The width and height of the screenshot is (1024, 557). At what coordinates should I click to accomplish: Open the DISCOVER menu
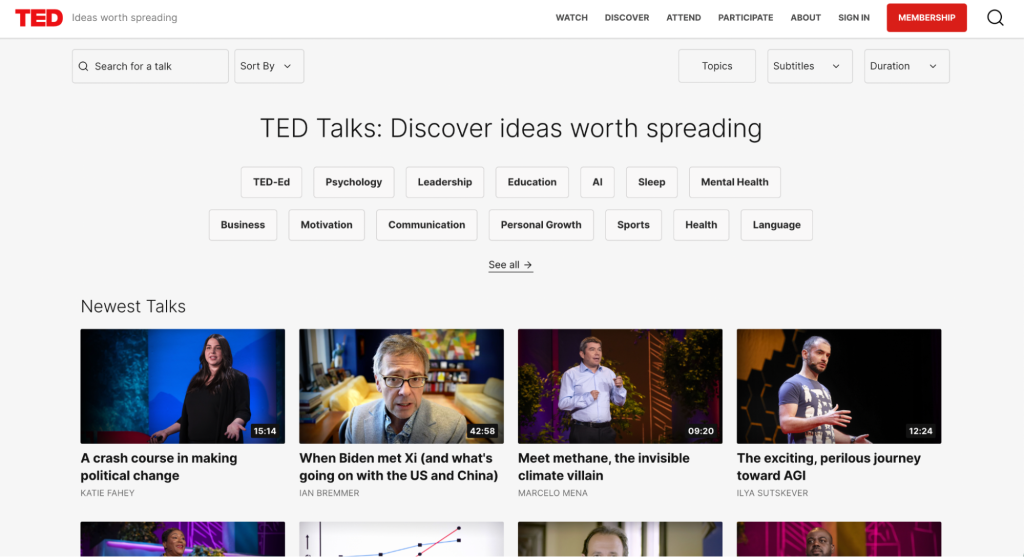(x=627, y=18)
